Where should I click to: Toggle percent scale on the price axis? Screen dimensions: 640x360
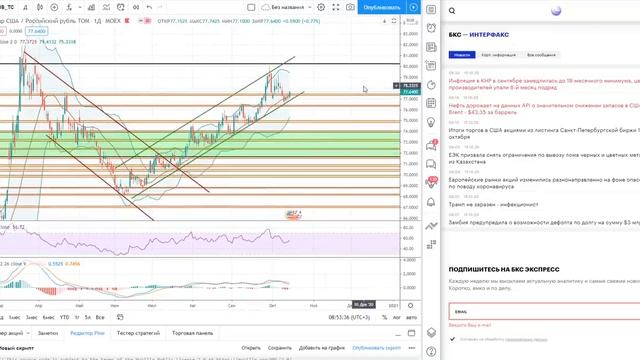pyautogui.click(x=384, y=317)
